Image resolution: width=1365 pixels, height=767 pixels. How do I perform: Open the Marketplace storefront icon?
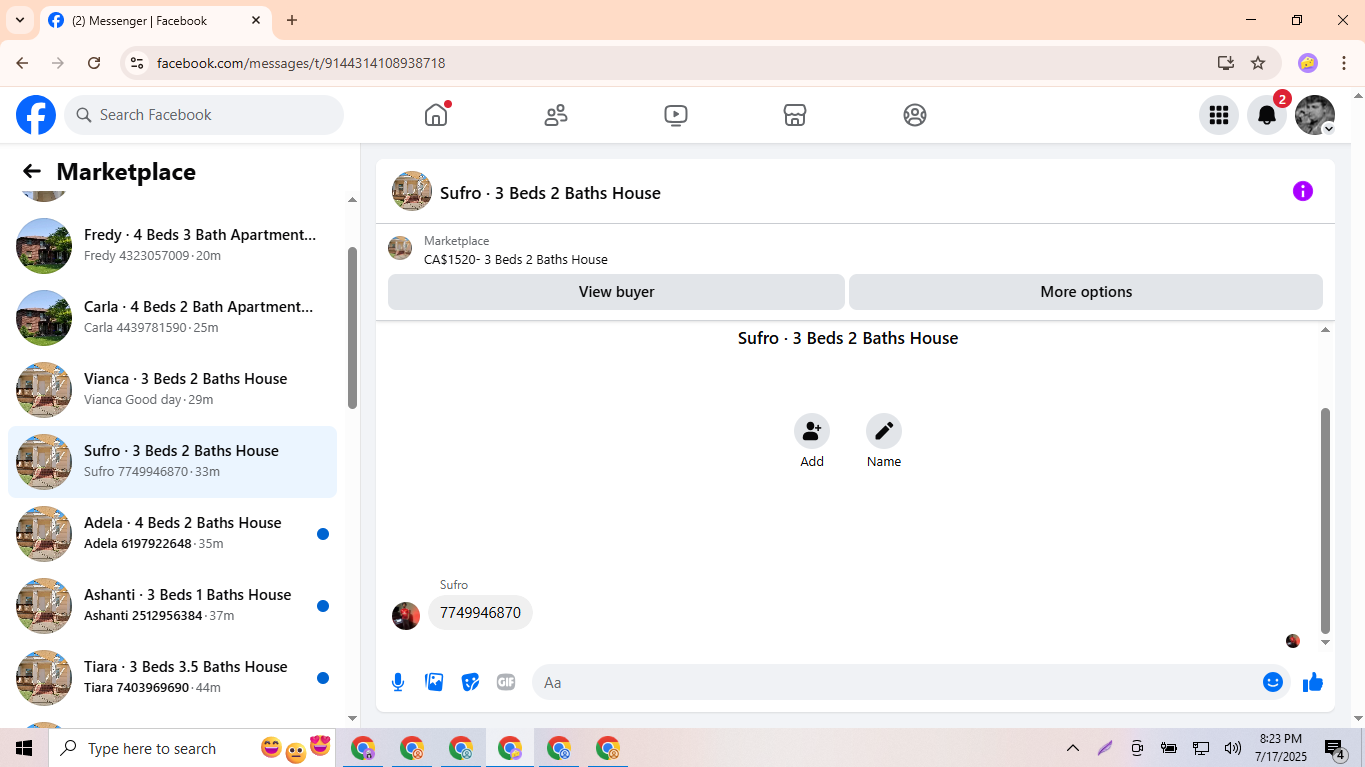click(795, 115)
